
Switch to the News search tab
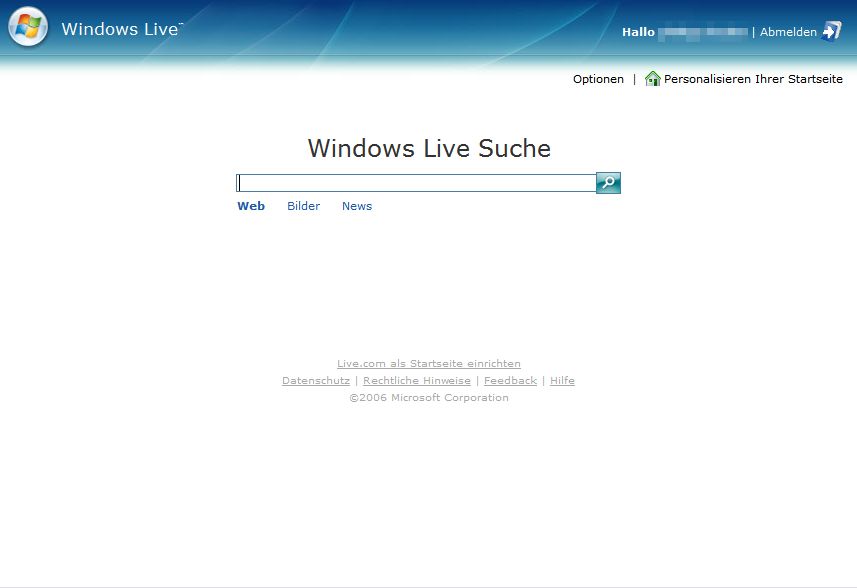coord(357,206)
